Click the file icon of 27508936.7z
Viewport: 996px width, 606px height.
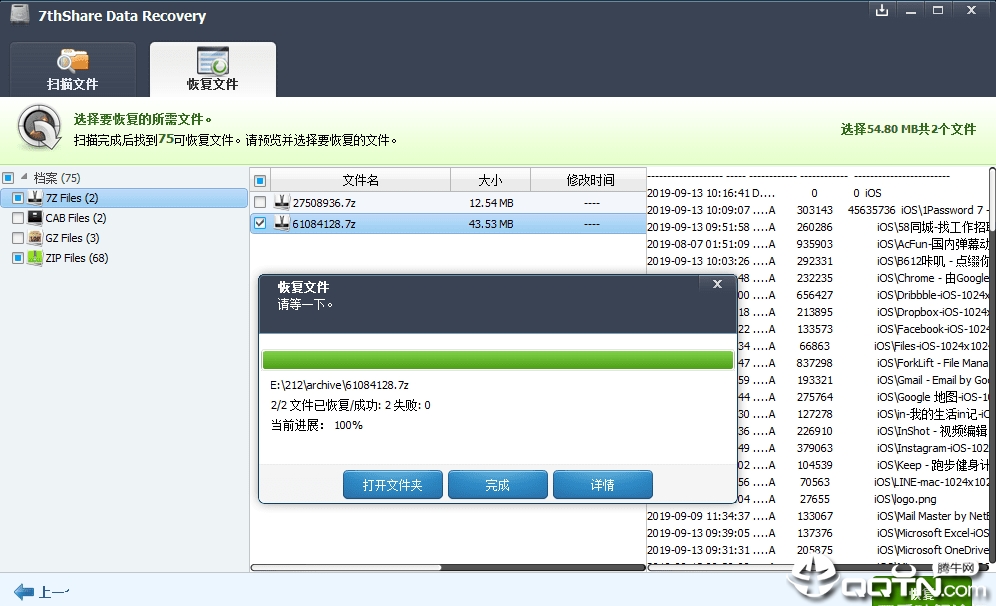pyautogui.click(x=281, y=203)
